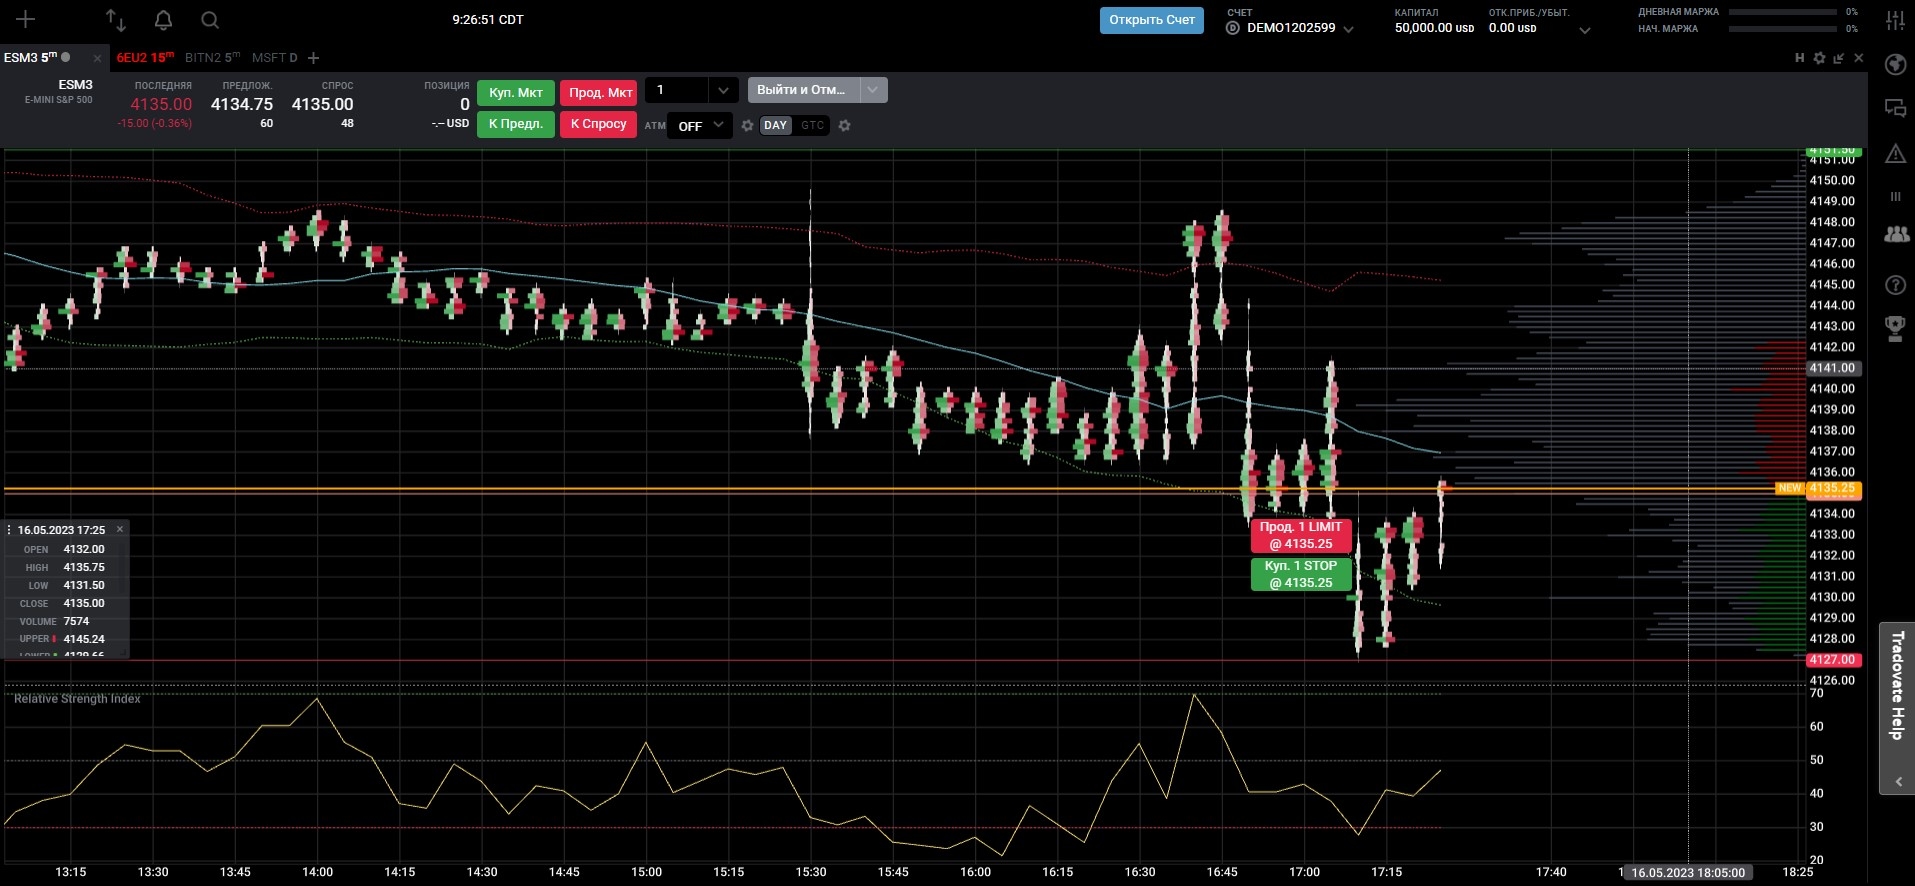
Task: Click the Куп. Мкт buy market button
Action: 516,93
